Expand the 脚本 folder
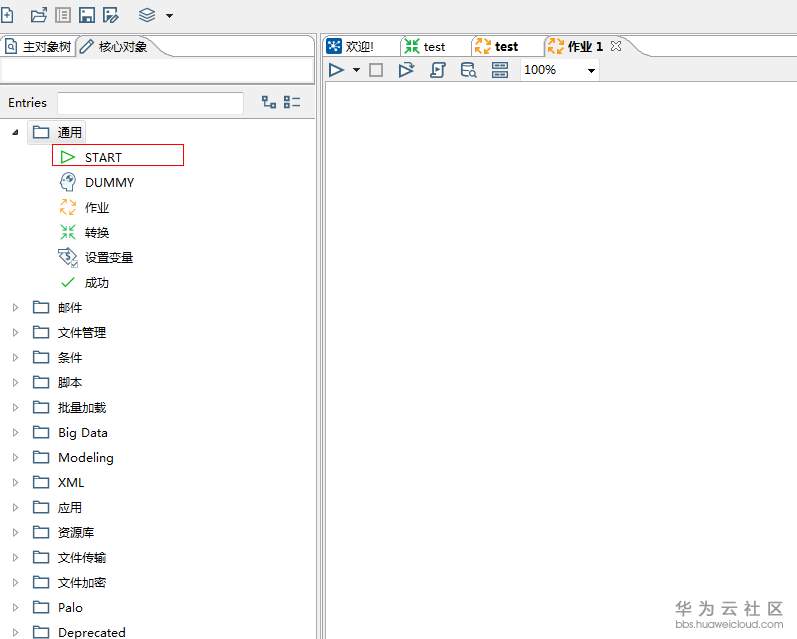 point(15,382)
